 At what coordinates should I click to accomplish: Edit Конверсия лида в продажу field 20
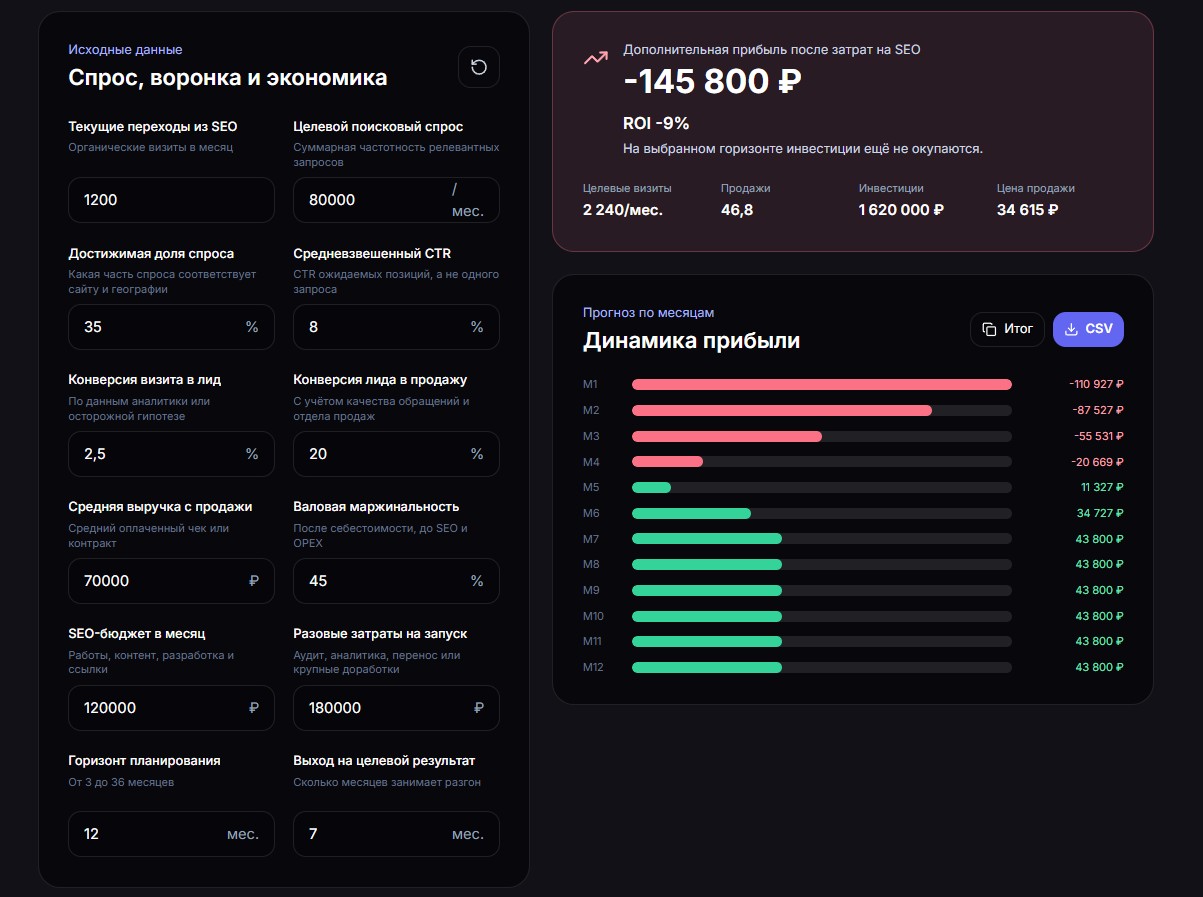point(396,454)
